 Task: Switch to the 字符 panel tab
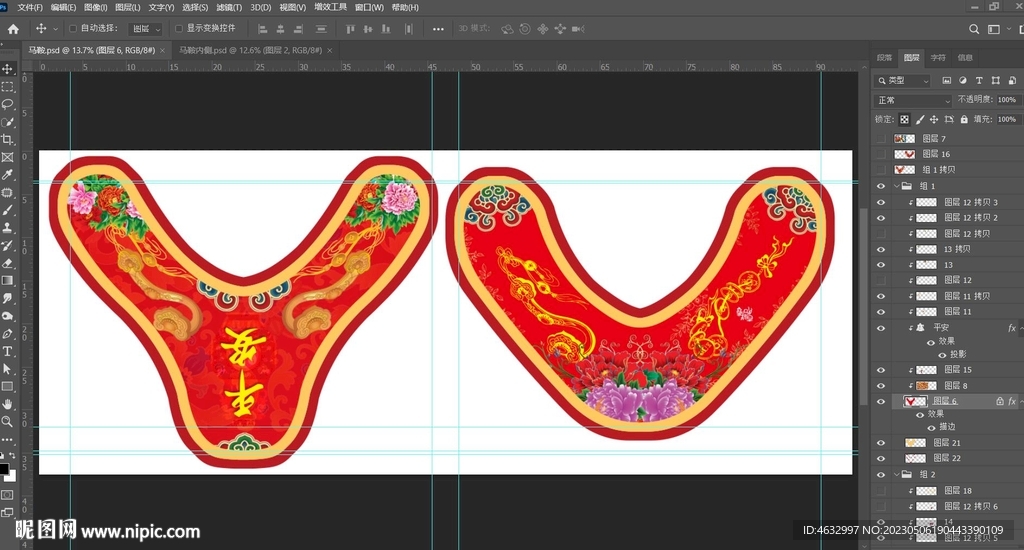click(x=938, y=57)
